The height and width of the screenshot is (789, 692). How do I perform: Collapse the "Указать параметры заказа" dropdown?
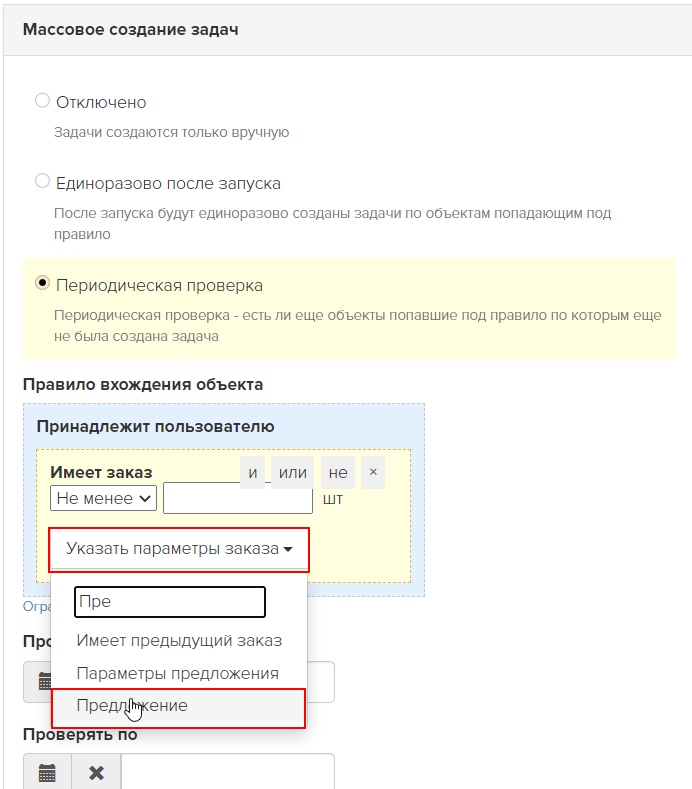click(179, 549)
